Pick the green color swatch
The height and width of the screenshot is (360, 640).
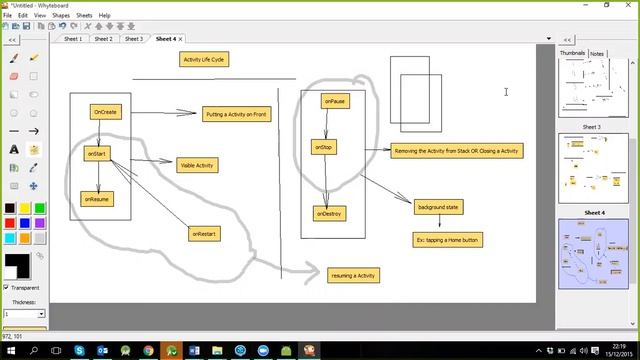(40, 208)
